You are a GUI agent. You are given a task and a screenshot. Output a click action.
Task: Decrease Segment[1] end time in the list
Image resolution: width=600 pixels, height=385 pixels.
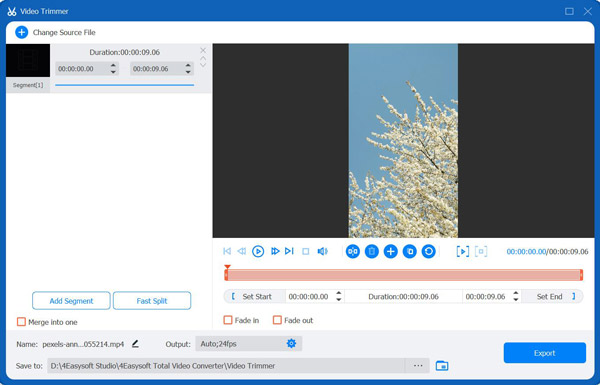pyautogui.click(x=188, y=72)
